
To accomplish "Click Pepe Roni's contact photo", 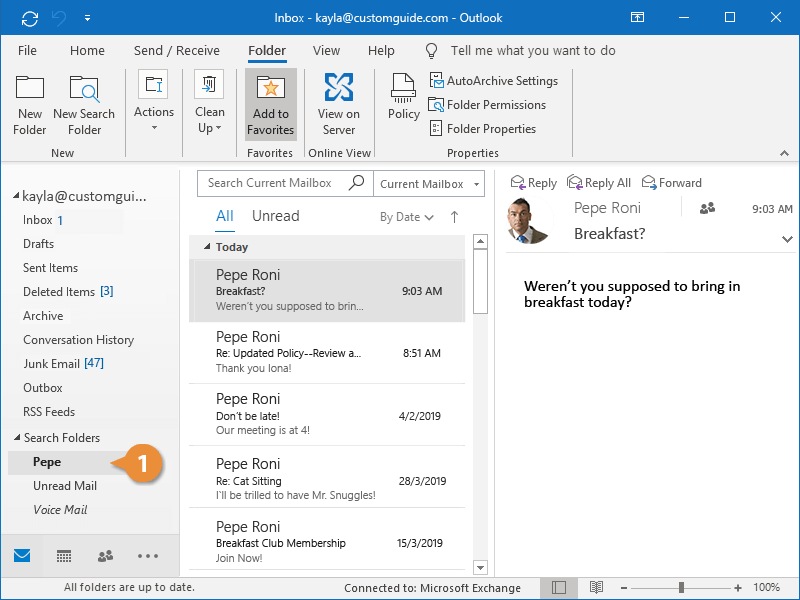I will pyautogui.click(x=529, y=220).
